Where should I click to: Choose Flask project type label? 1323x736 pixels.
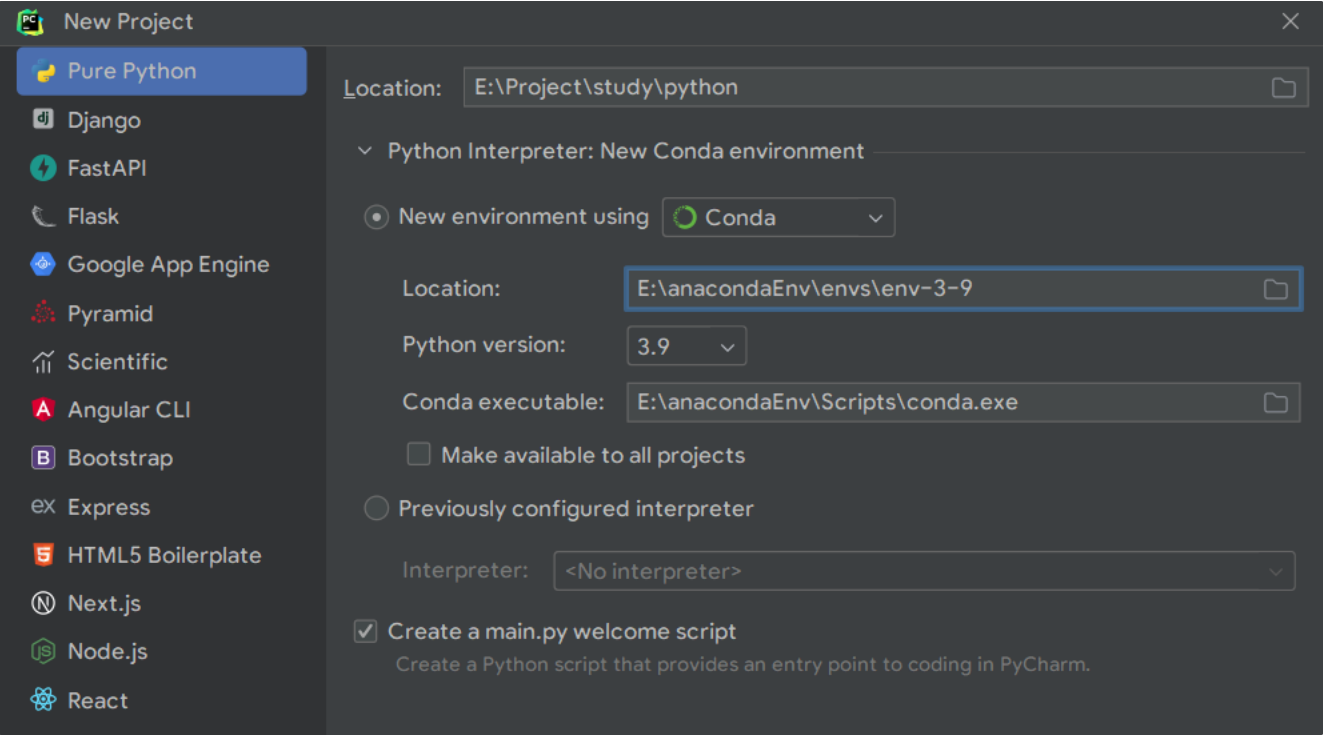coord(93,217)
